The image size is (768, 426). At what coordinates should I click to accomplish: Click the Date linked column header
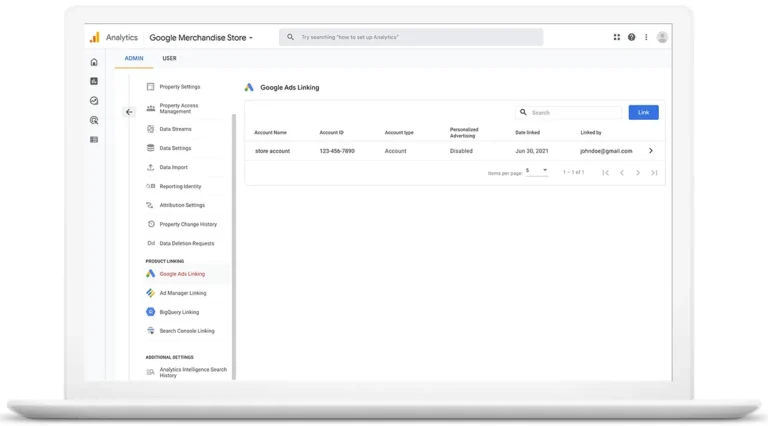[x=528, y=132]
